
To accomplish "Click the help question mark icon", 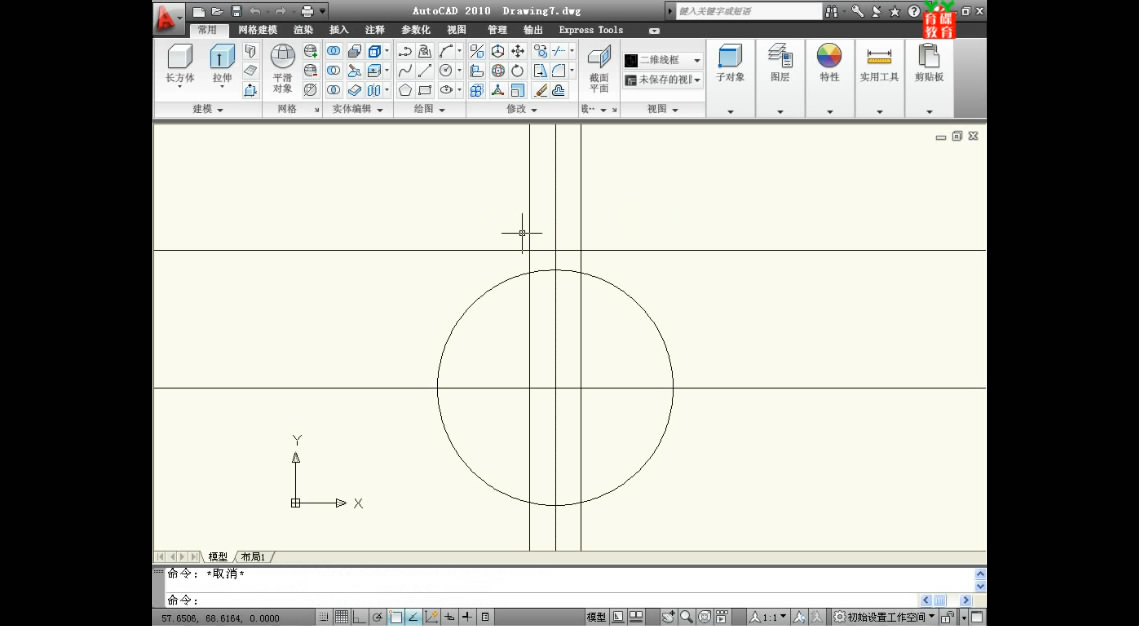I will (x=914, y=12).
